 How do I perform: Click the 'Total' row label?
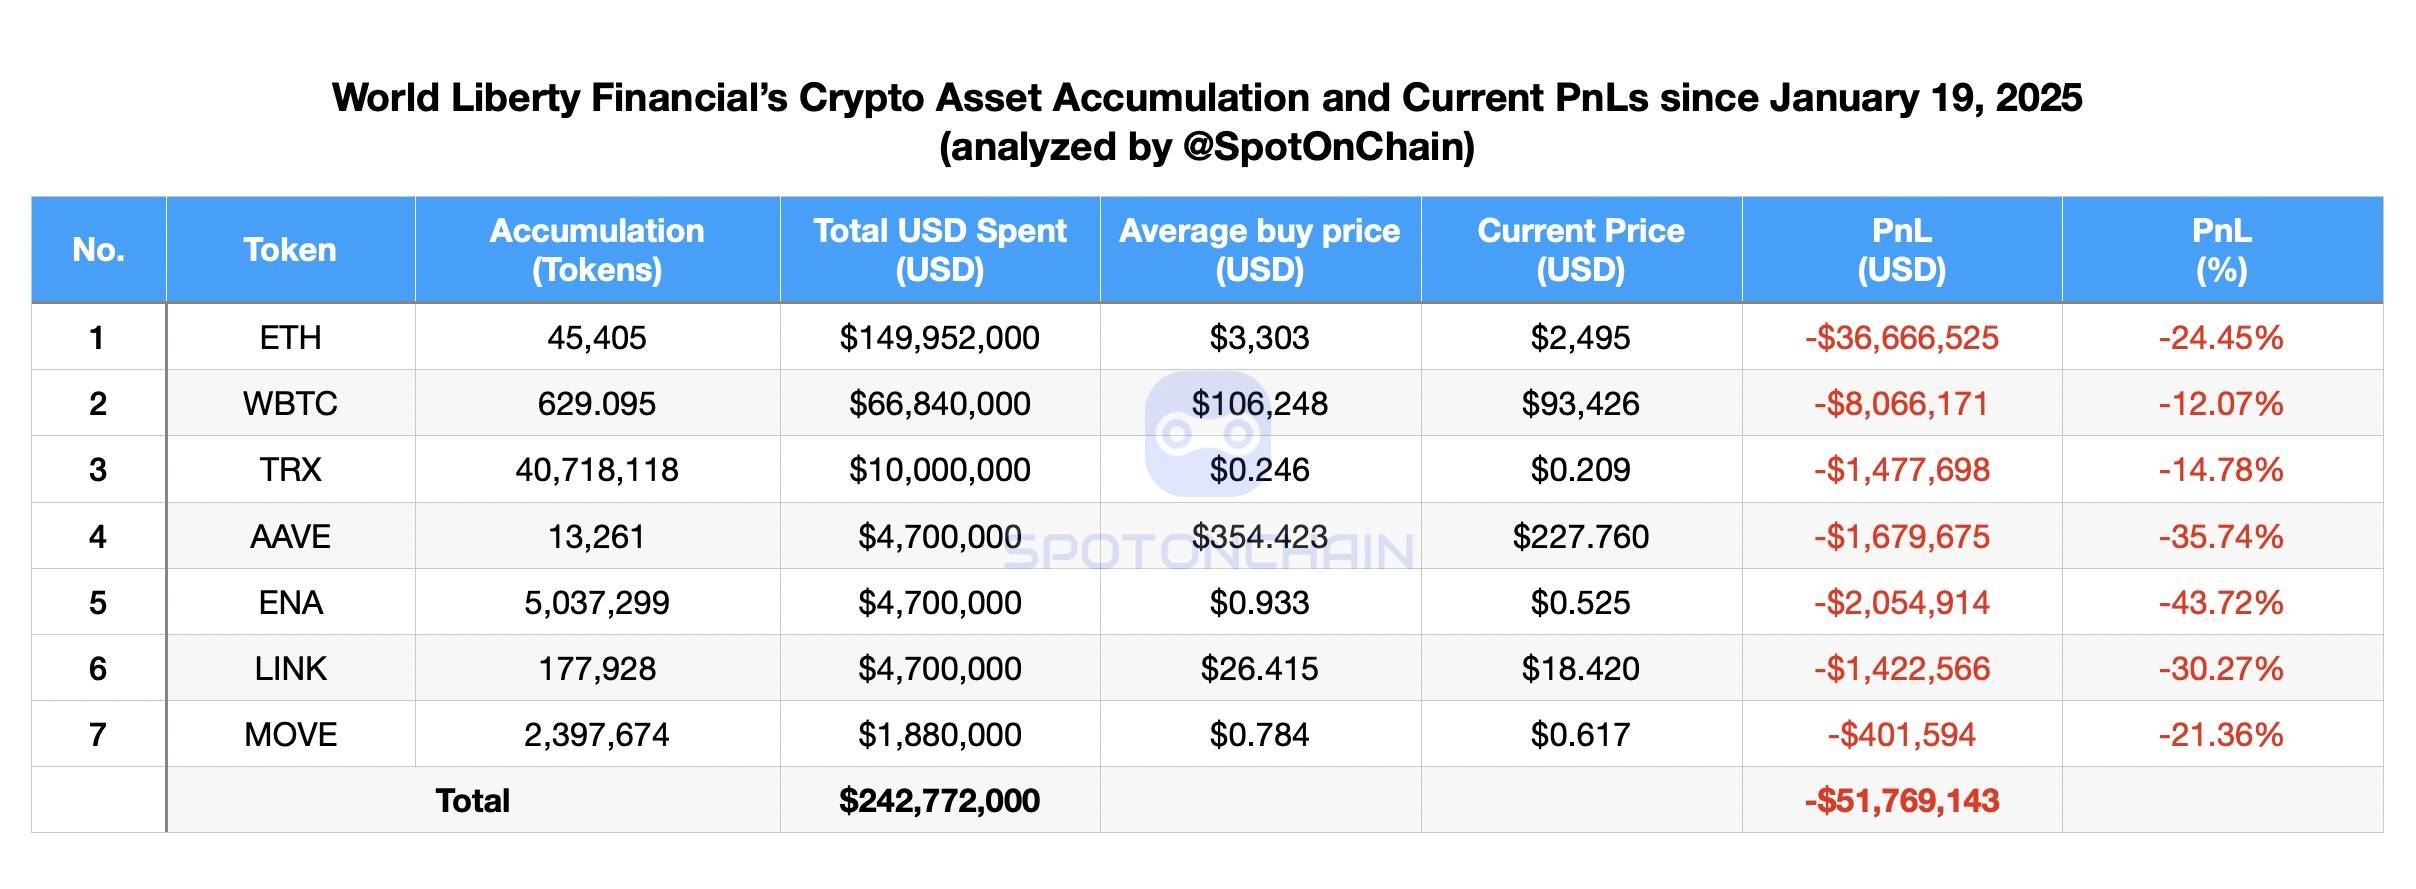click(472, 801)
